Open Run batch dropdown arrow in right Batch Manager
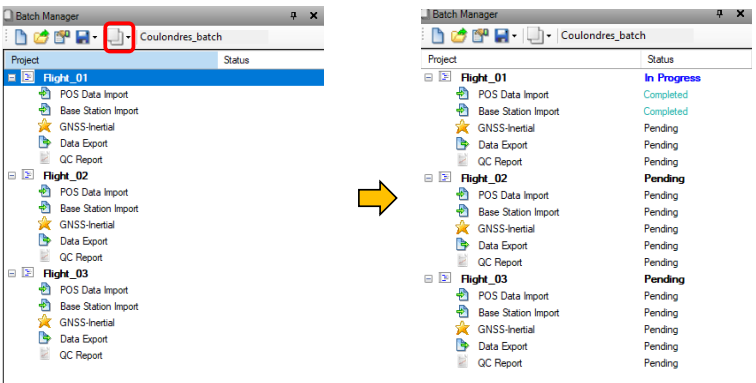Image resolution: width=756 pixels, height=383 pixels. click(548, 36)
